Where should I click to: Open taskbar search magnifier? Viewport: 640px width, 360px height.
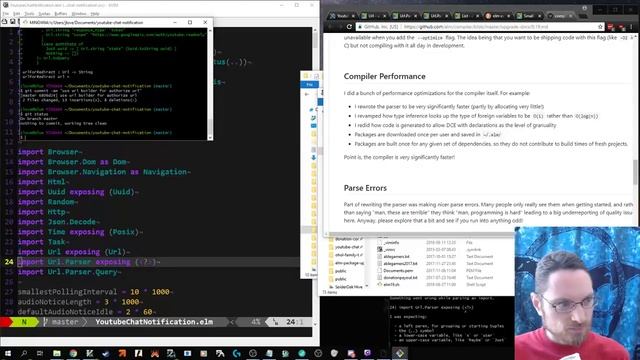[x=24, y=353]
